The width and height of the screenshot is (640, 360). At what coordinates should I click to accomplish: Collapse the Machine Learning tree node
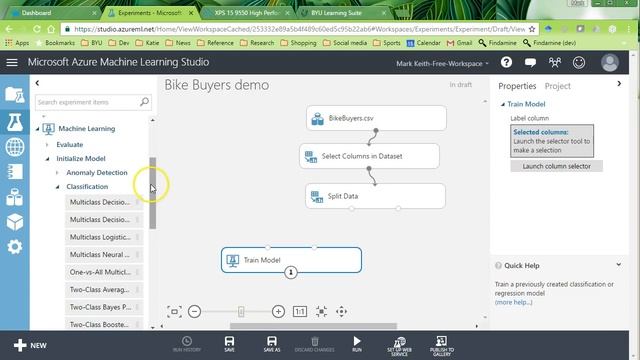coord(38,129)
